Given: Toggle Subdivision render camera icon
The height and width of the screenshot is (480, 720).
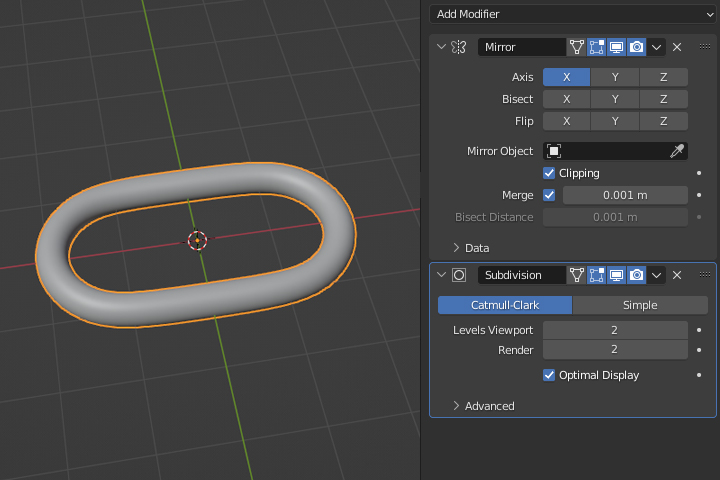Looking at the screenshot, I should [x=636, y=275].
